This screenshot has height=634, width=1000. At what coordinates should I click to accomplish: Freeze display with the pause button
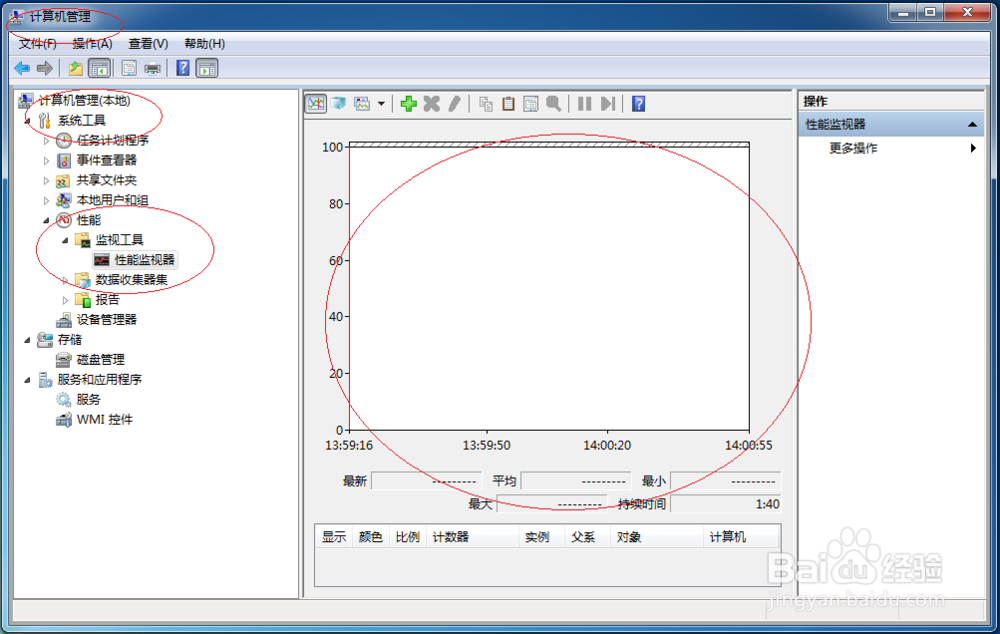(584, 103)
